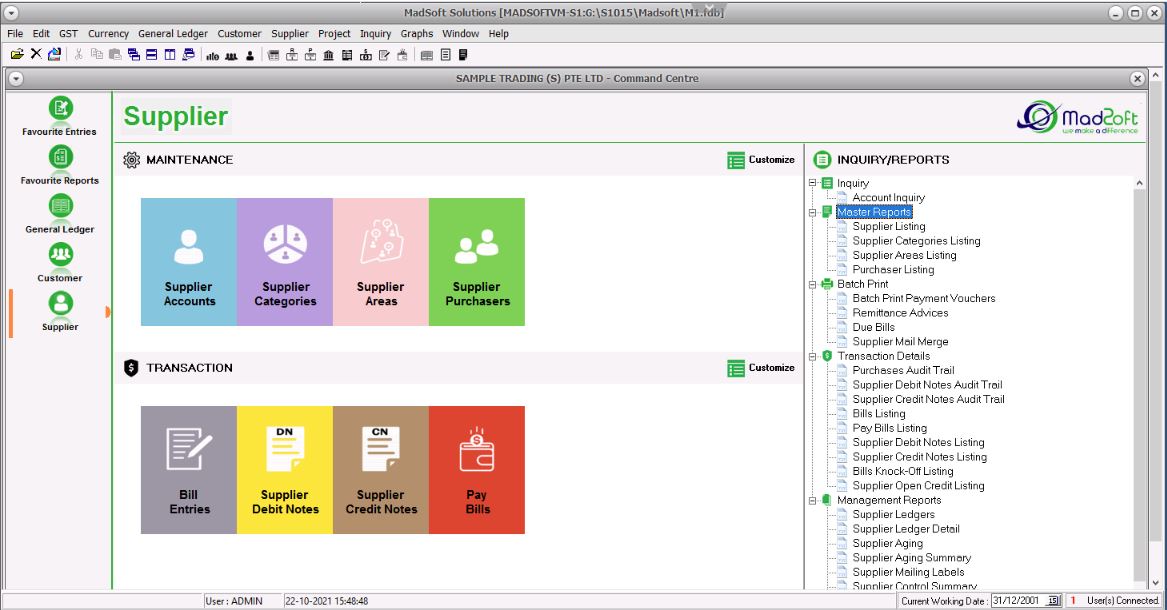Open the Currency menu
This screenshot has width=1167, height=610.
tap(109, 33)
